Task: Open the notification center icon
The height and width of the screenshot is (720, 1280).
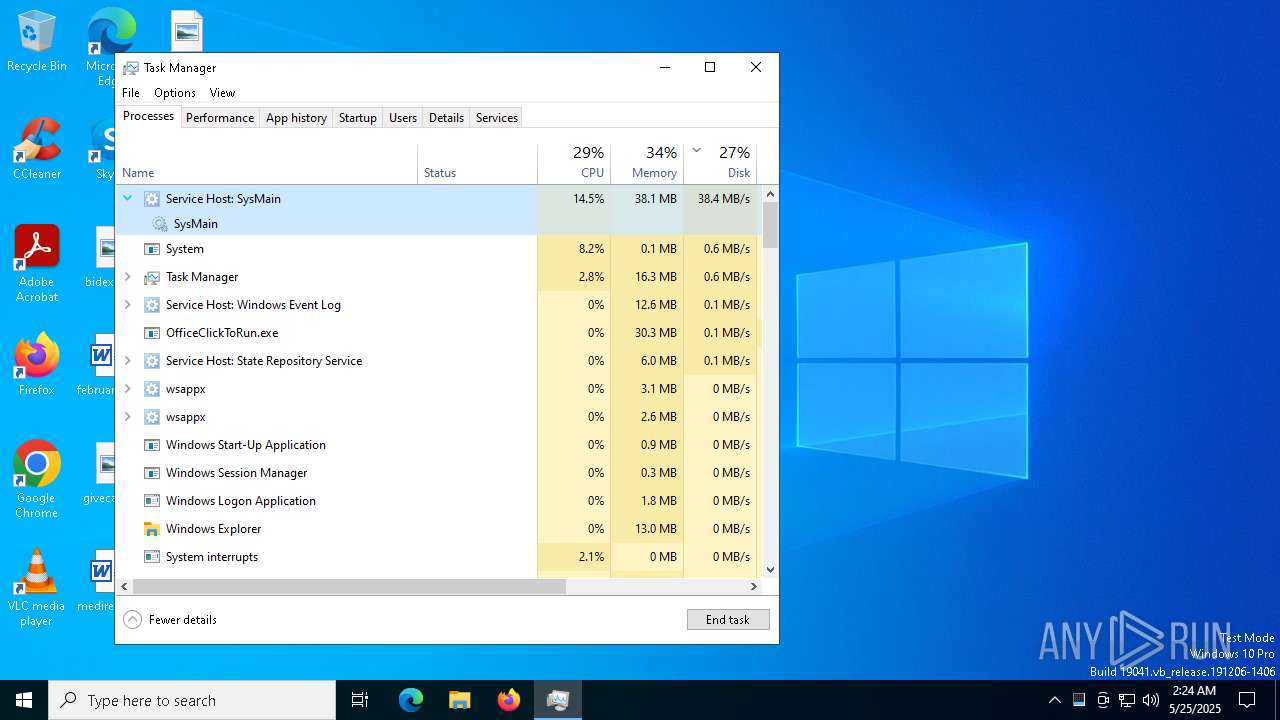Action: tap(1247, 700)
